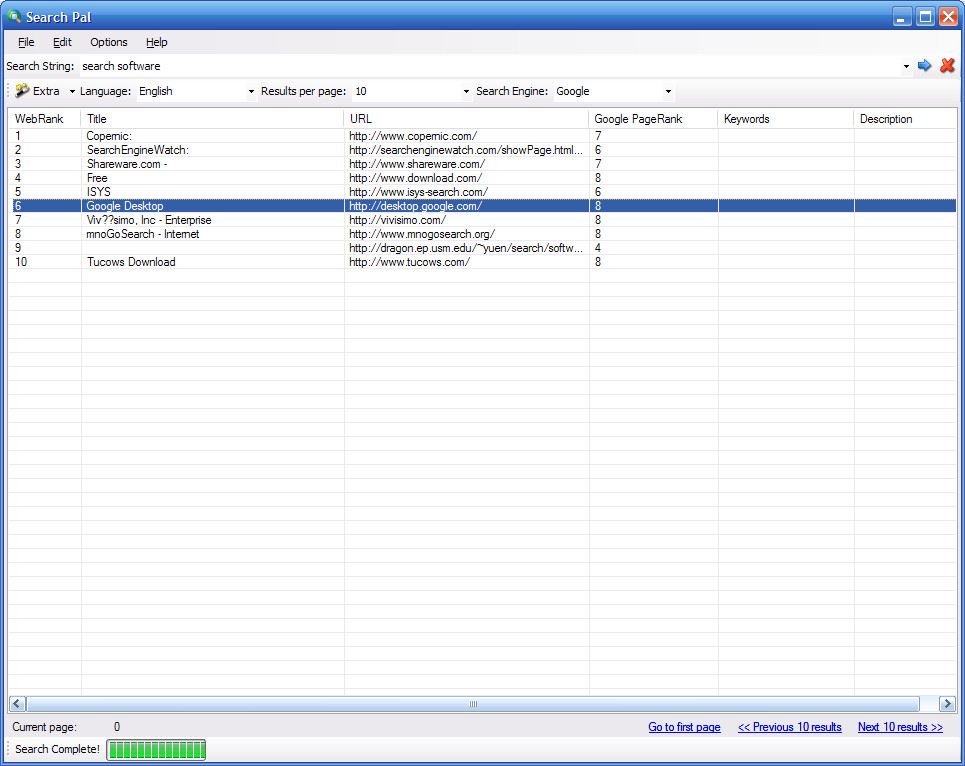Select the mnoGoSearch - Internet row
Screen dimensions: 965x766
point(482,234)
